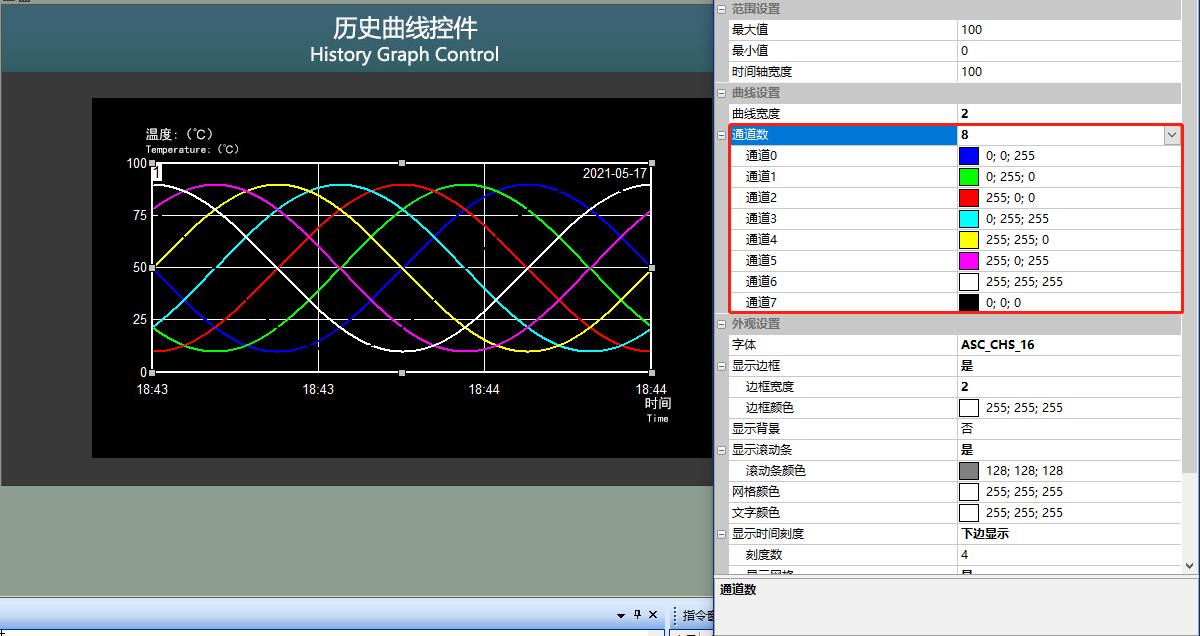The height and width of the screenshot is (636, 1200).
Task: Click the 历史曲线控件 title text
Action: [405, 27]
